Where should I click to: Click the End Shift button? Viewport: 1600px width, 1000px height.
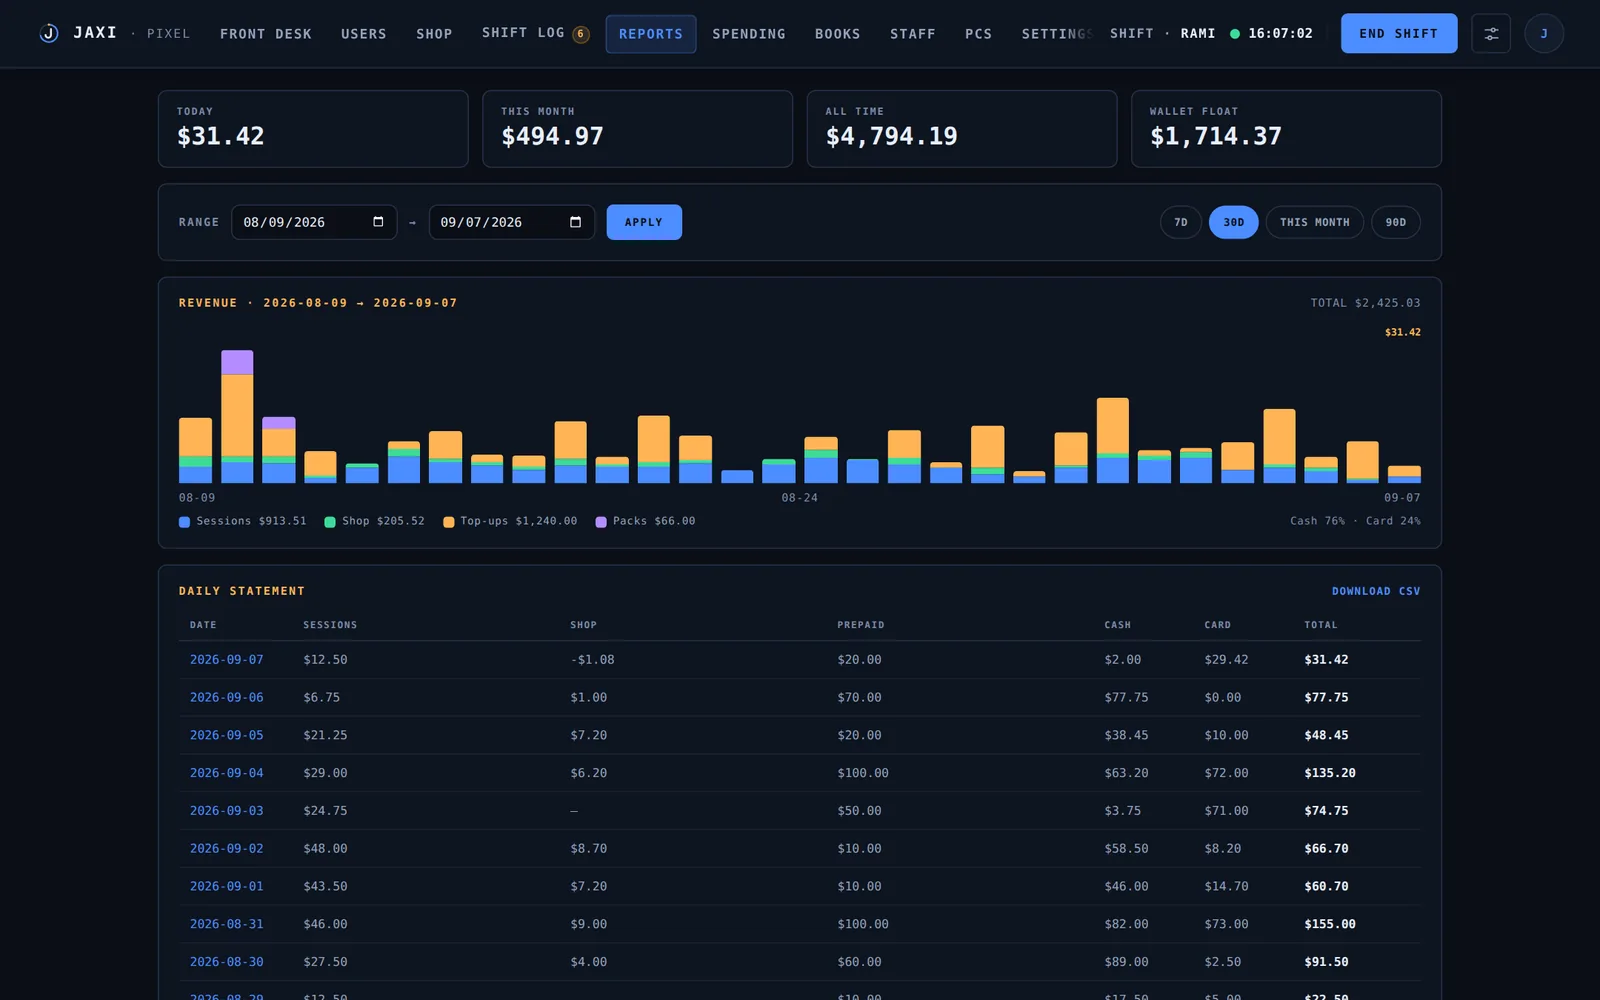click(x=1399, y=33)
